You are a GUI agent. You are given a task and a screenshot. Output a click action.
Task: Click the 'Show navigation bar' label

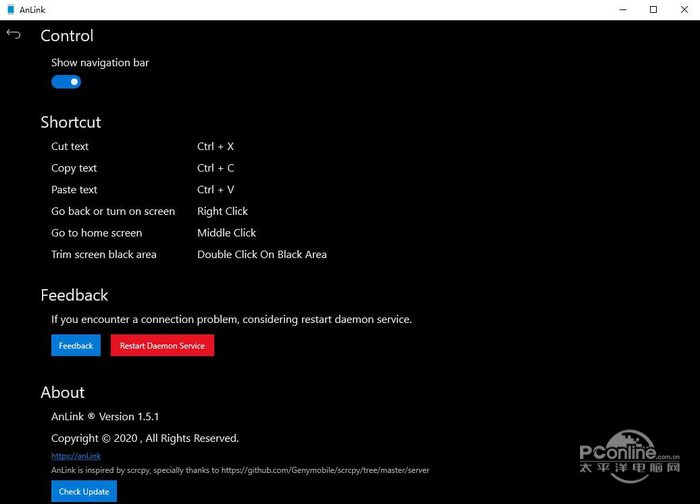tap(100, 62)
